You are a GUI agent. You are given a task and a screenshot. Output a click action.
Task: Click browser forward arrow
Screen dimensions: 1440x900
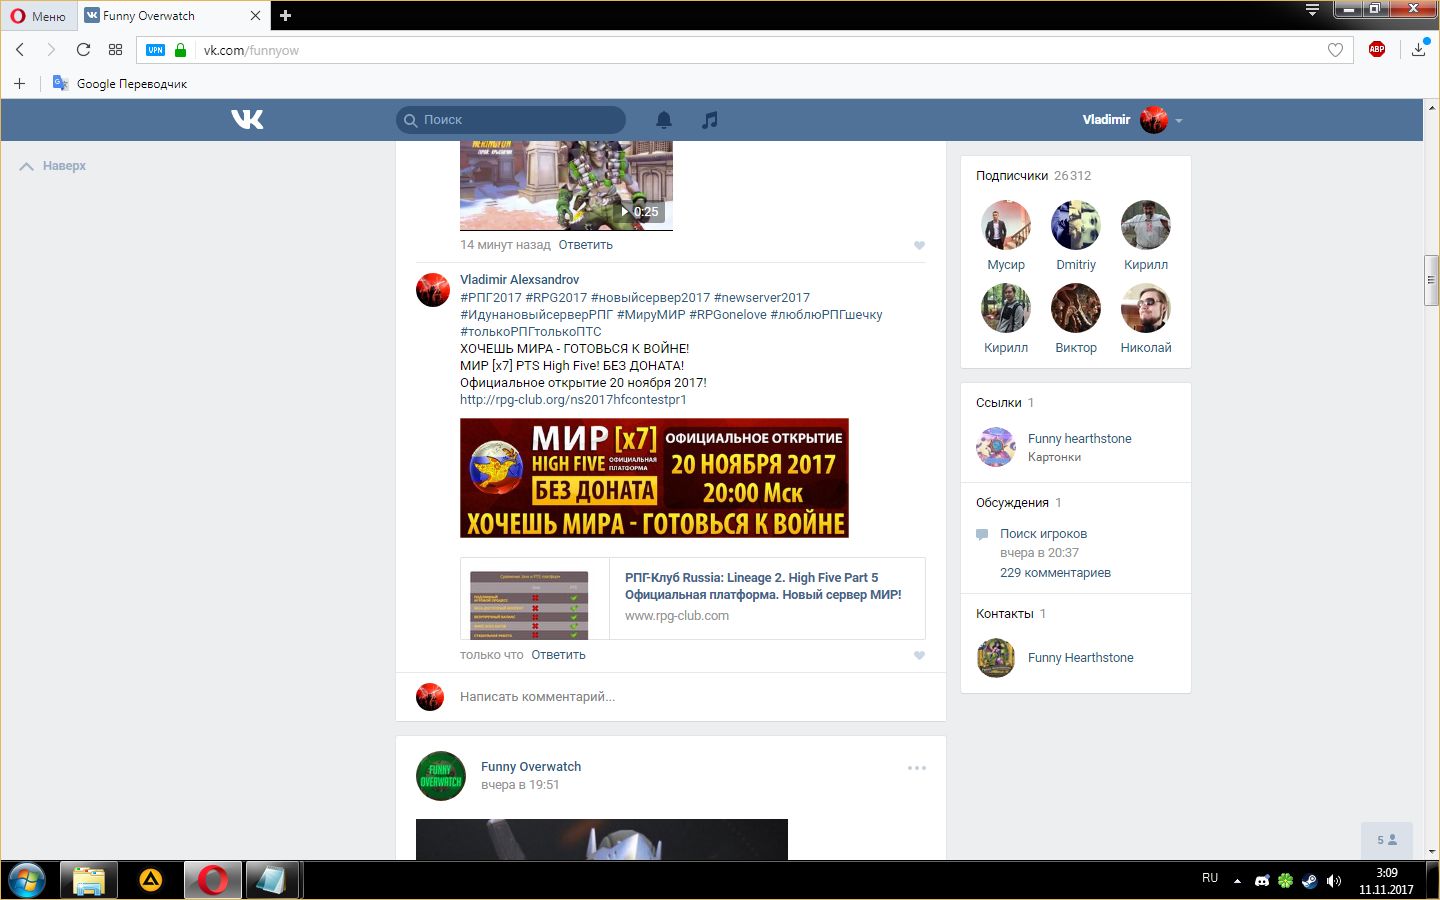click(x=51, y=50)
